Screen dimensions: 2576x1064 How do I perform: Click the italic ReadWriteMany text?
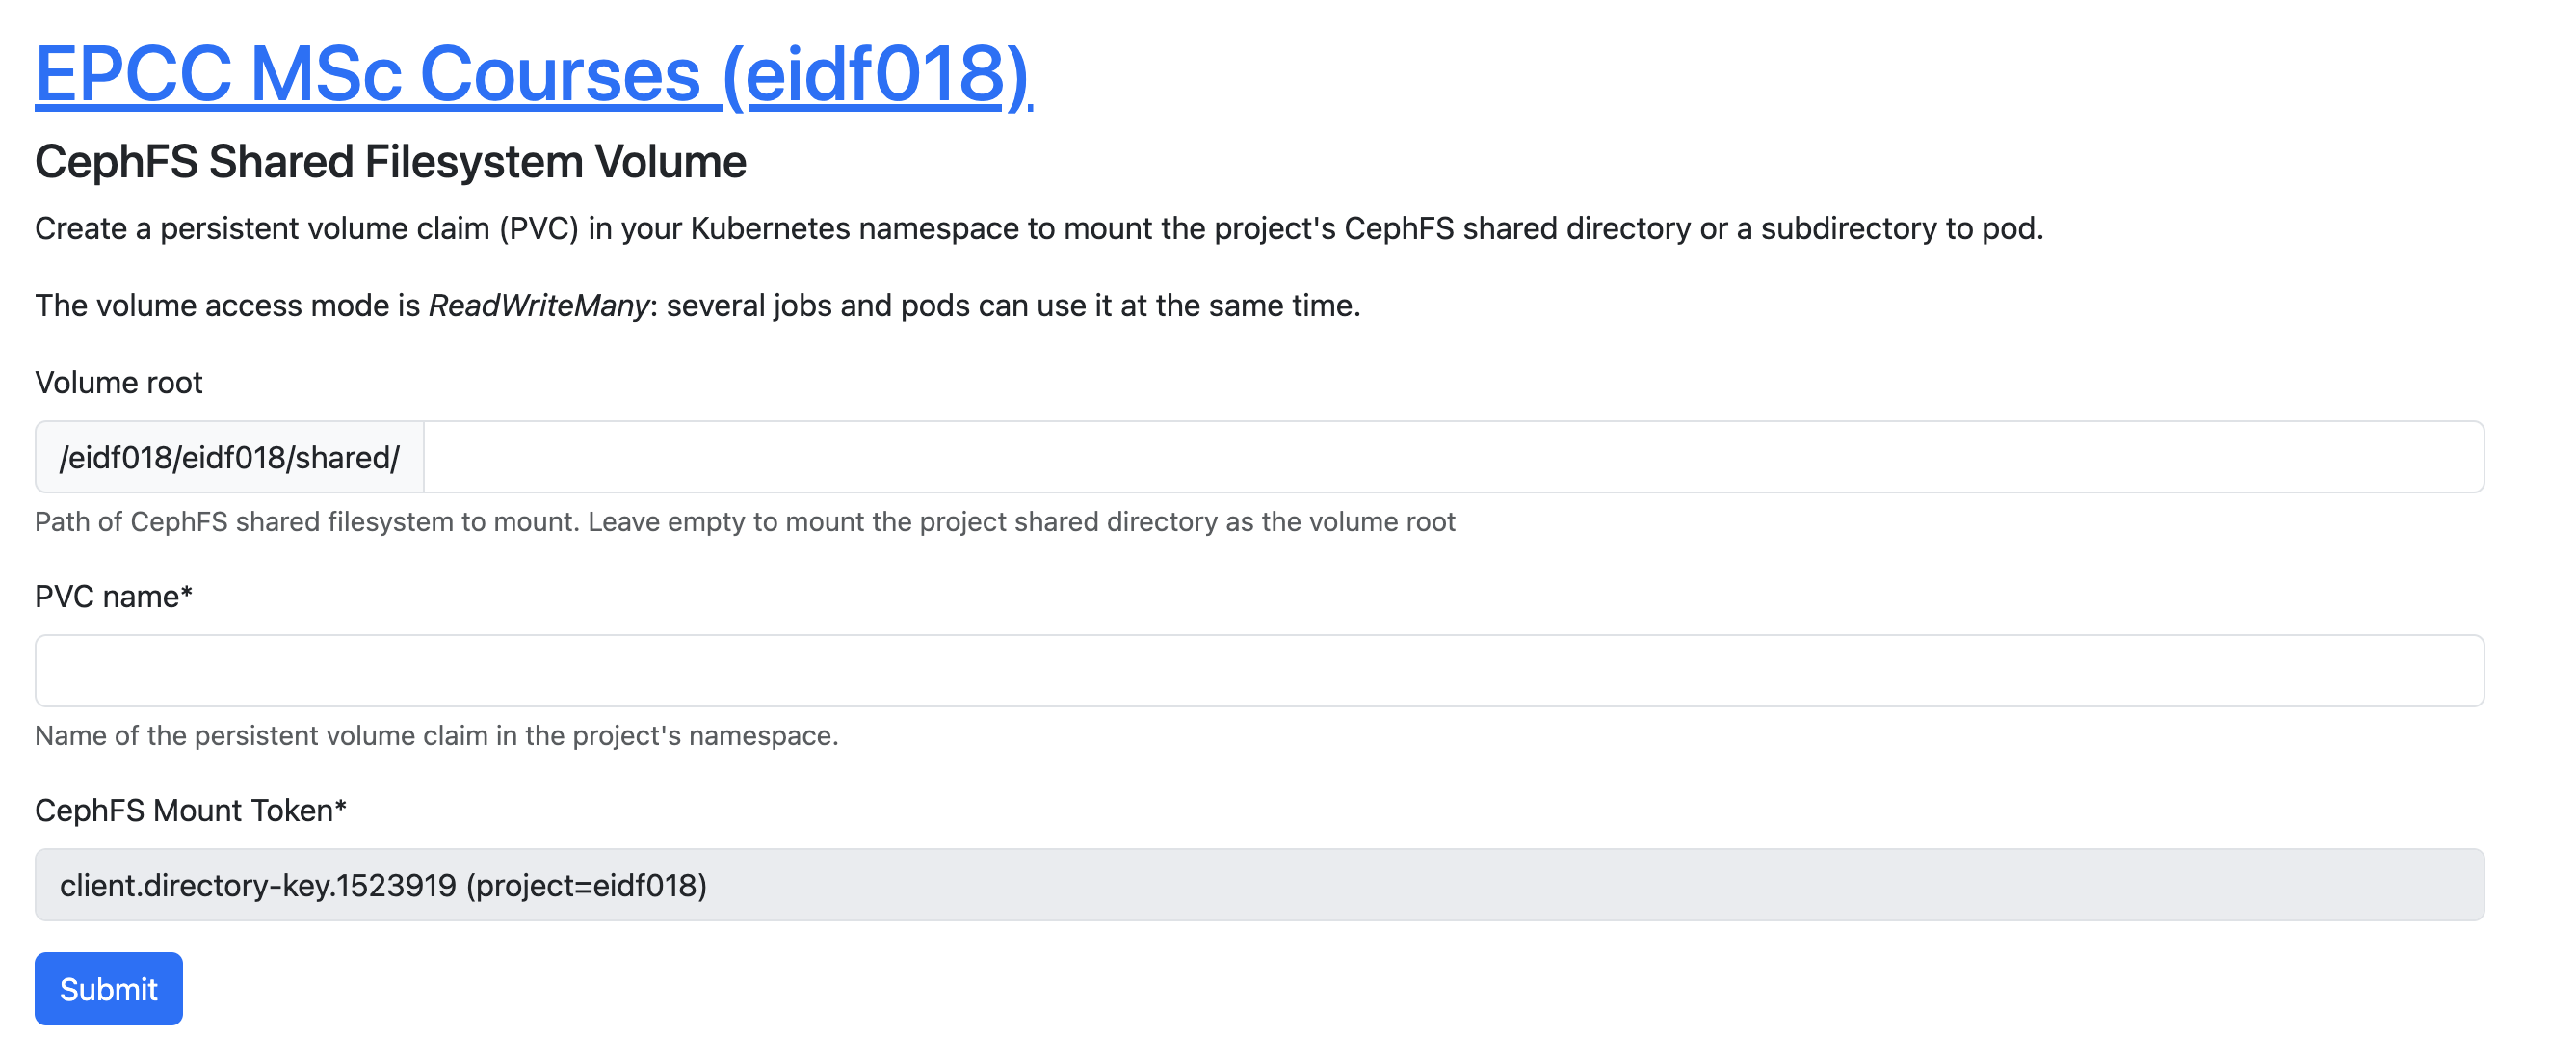pos(539,305)
